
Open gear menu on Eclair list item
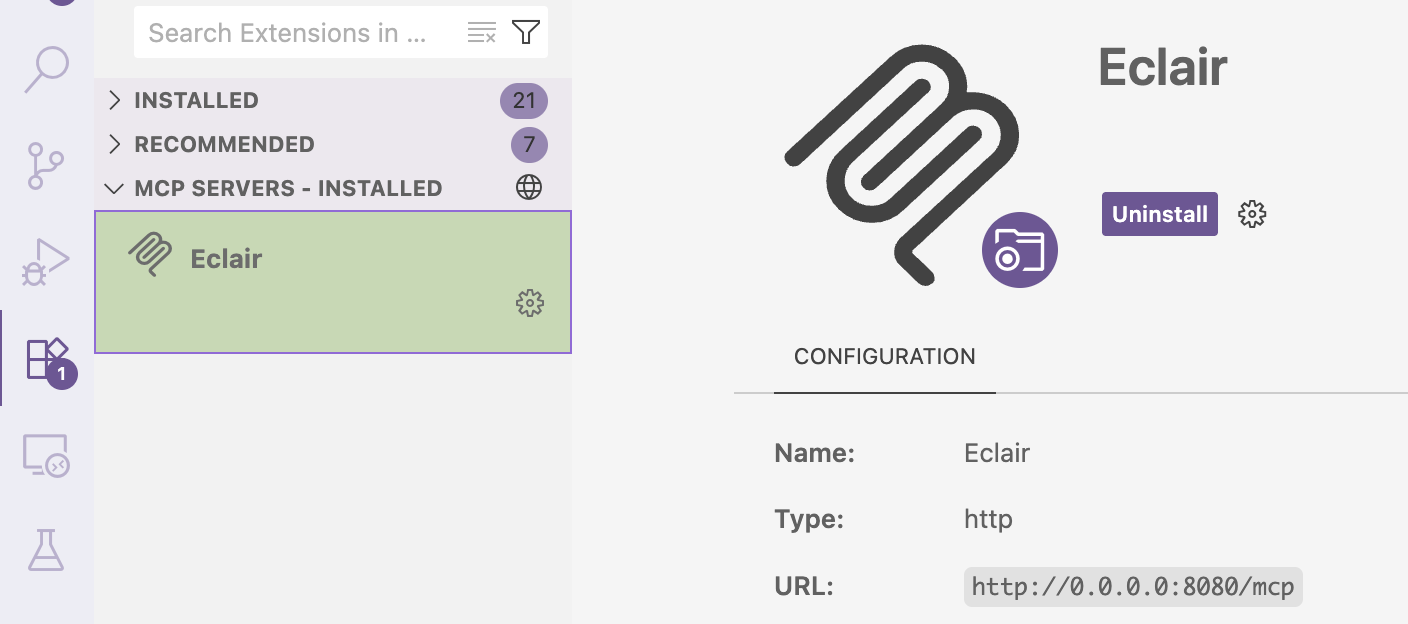tap(529, 303)
